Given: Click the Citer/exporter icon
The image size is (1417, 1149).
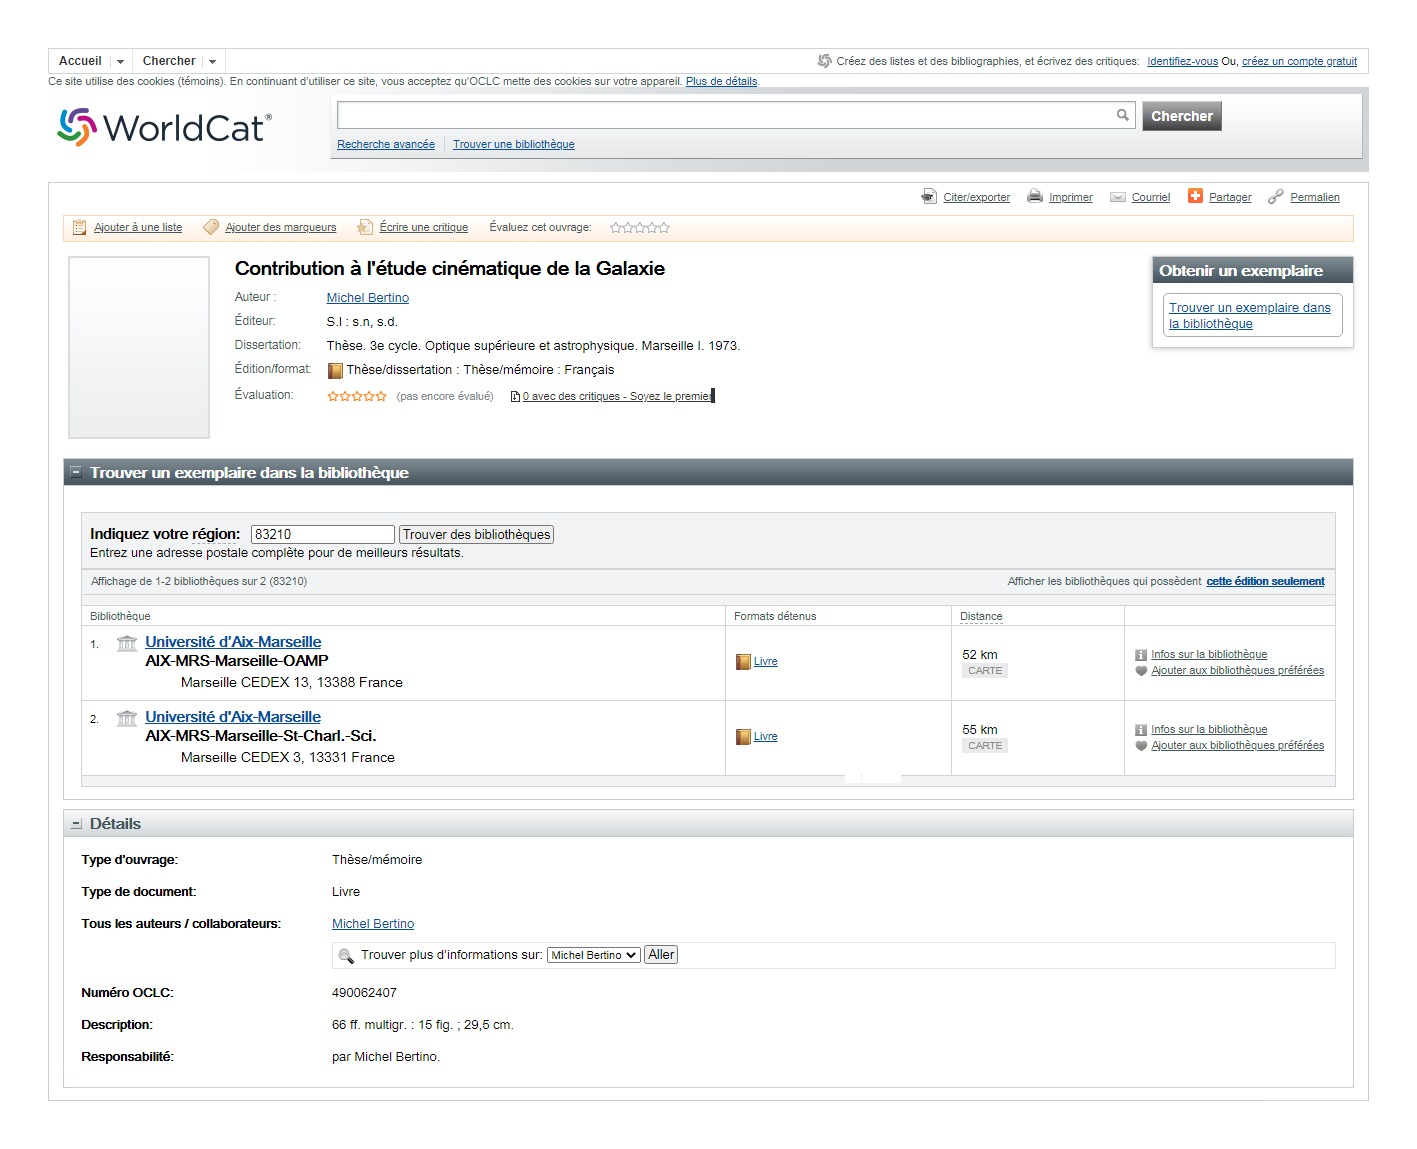Looking at the screenshot, I should tap(929, 197).
